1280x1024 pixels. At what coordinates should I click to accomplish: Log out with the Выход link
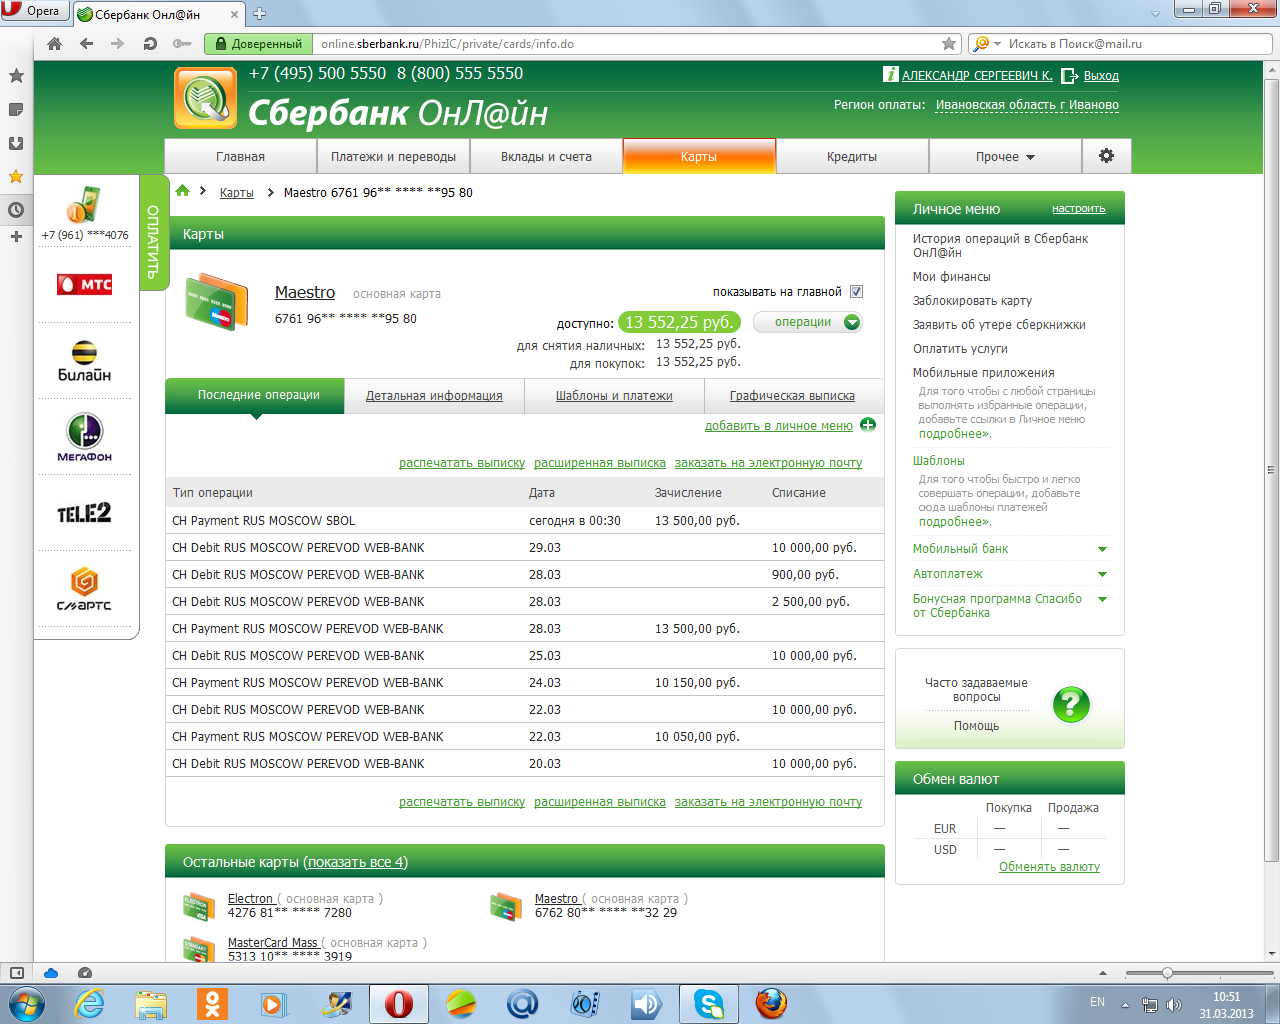1101,76
